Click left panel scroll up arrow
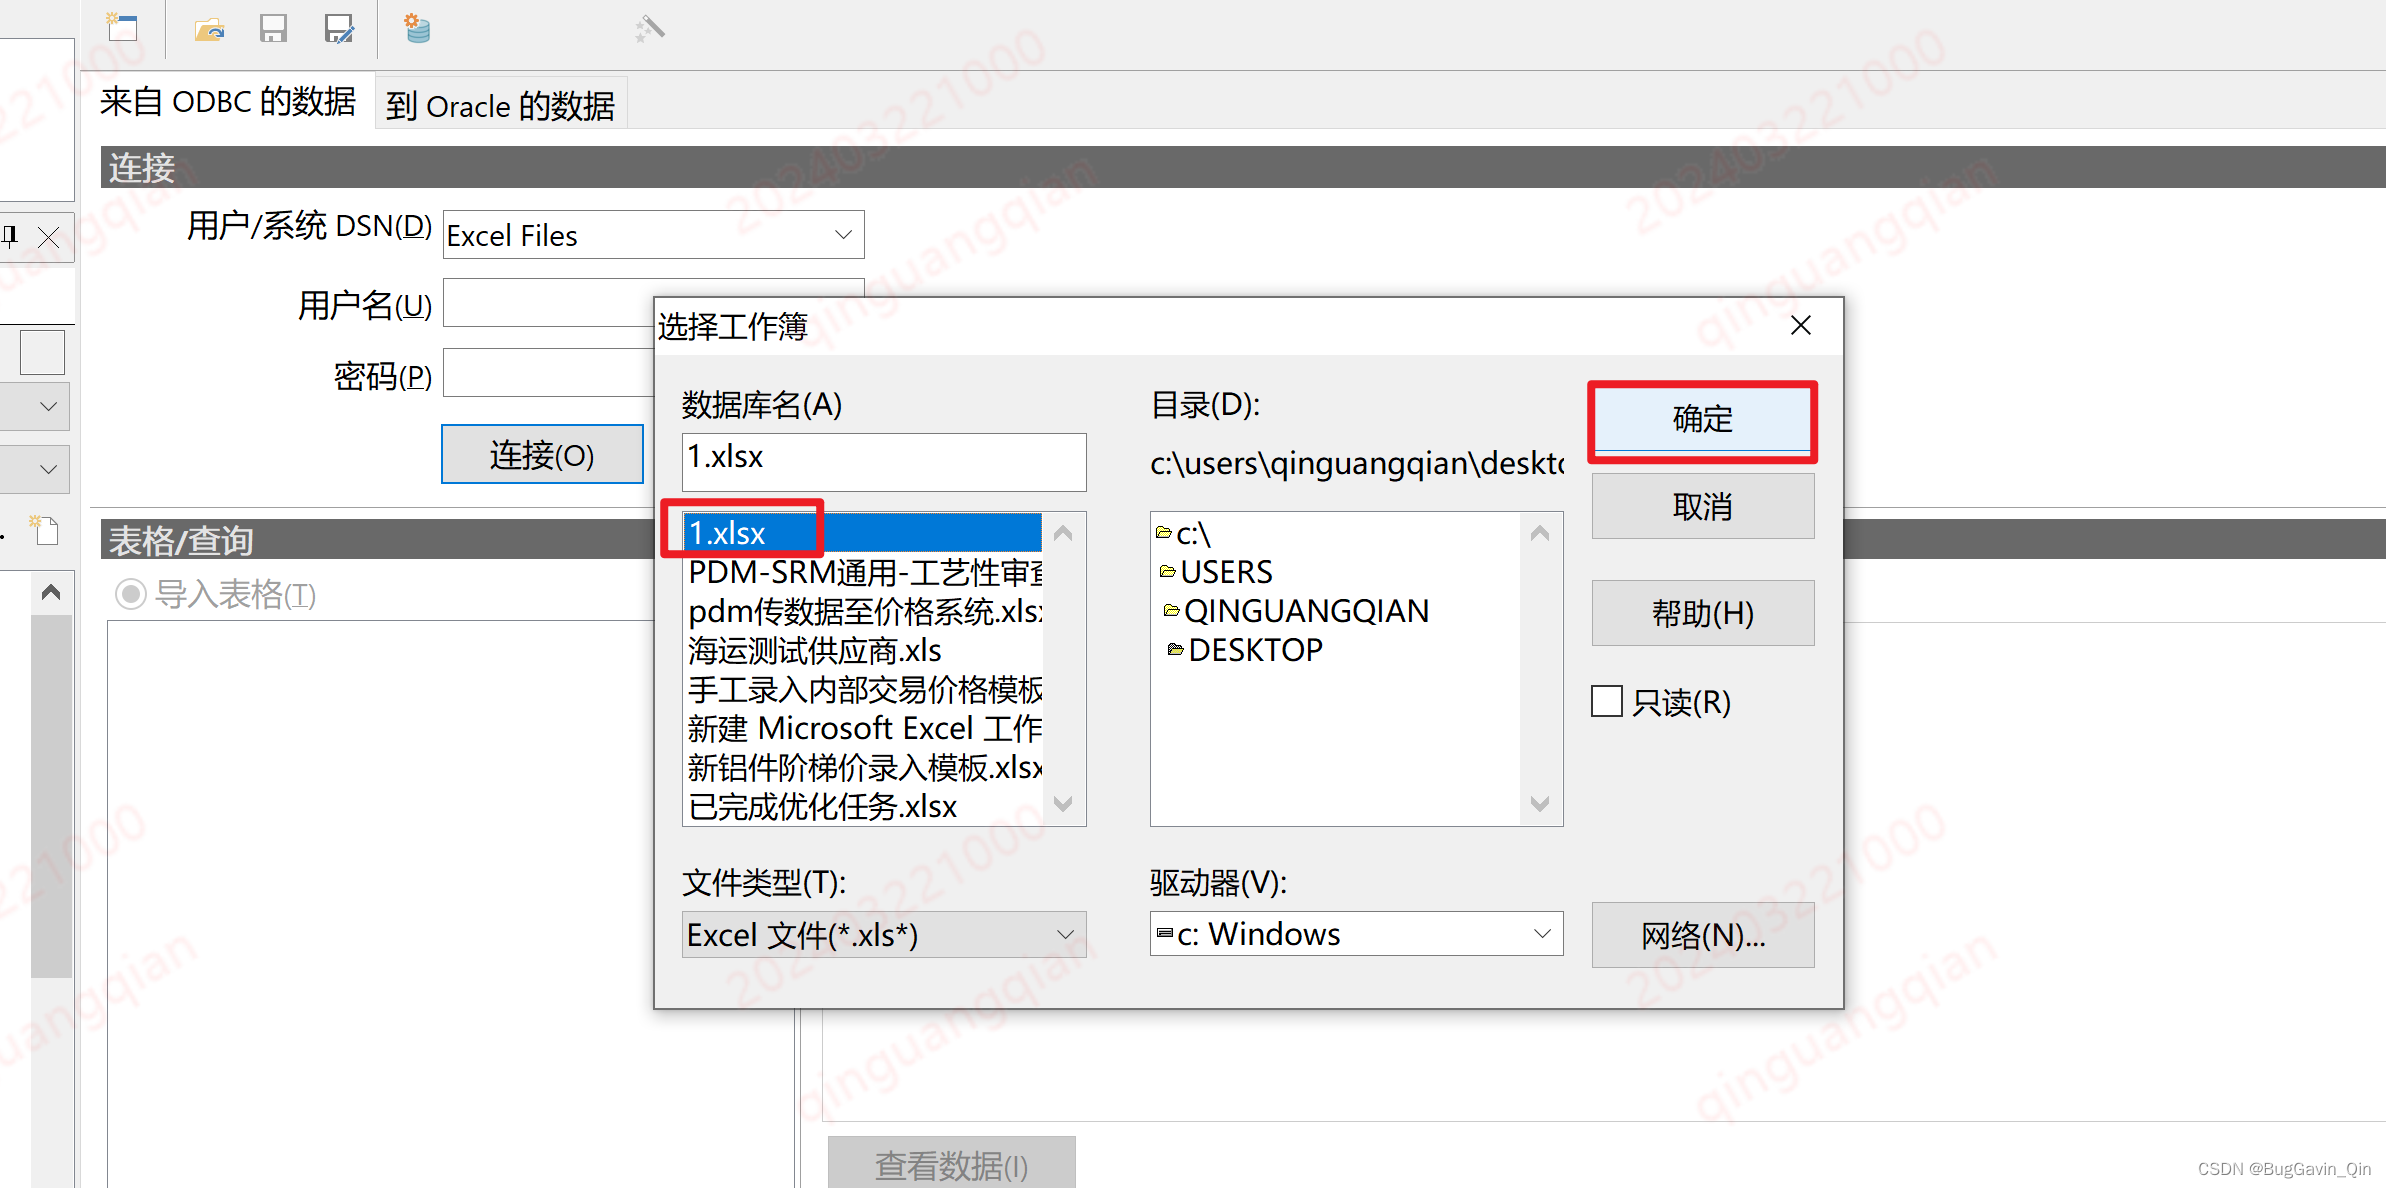This screenshot has height=1188, width=2386. pyautogui.click(x=51, y=592)
